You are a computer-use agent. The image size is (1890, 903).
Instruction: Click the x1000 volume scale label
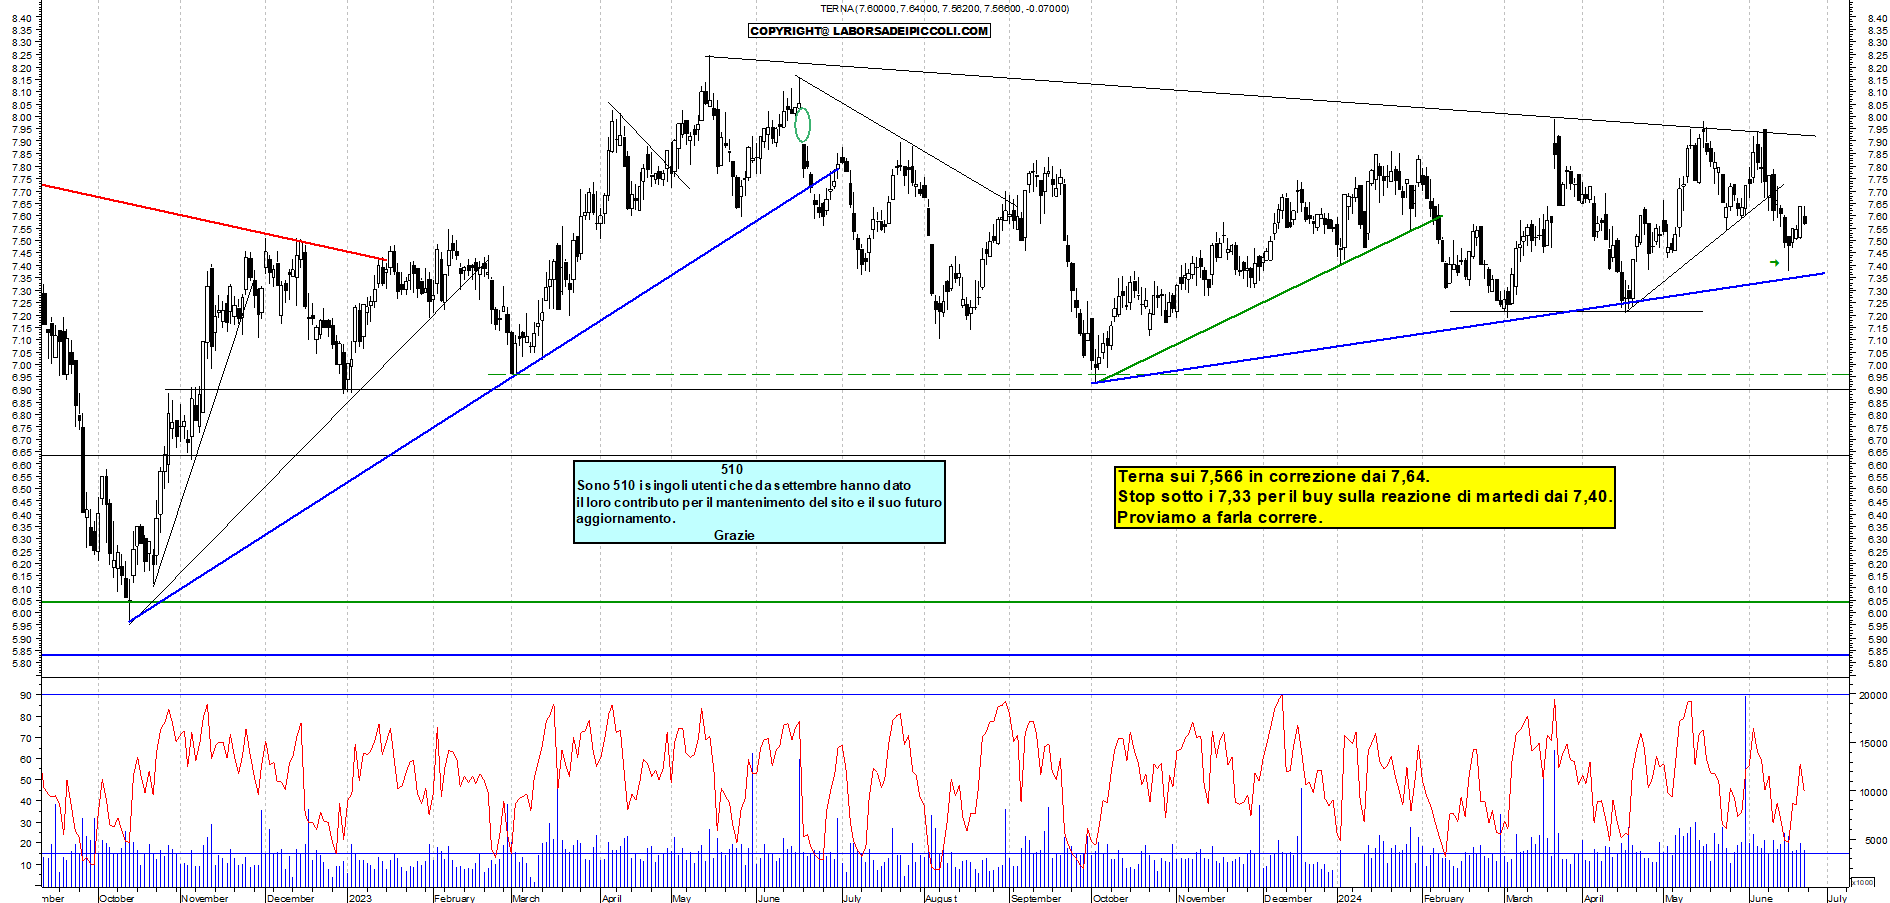(1863, 882)
